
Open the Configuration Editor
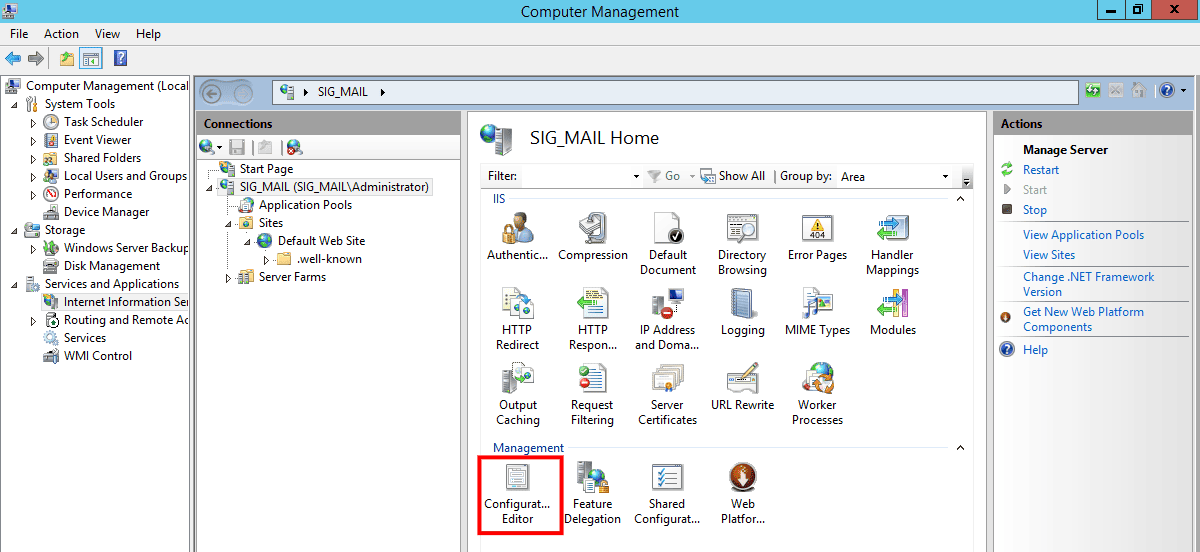(x=518, y=494)
